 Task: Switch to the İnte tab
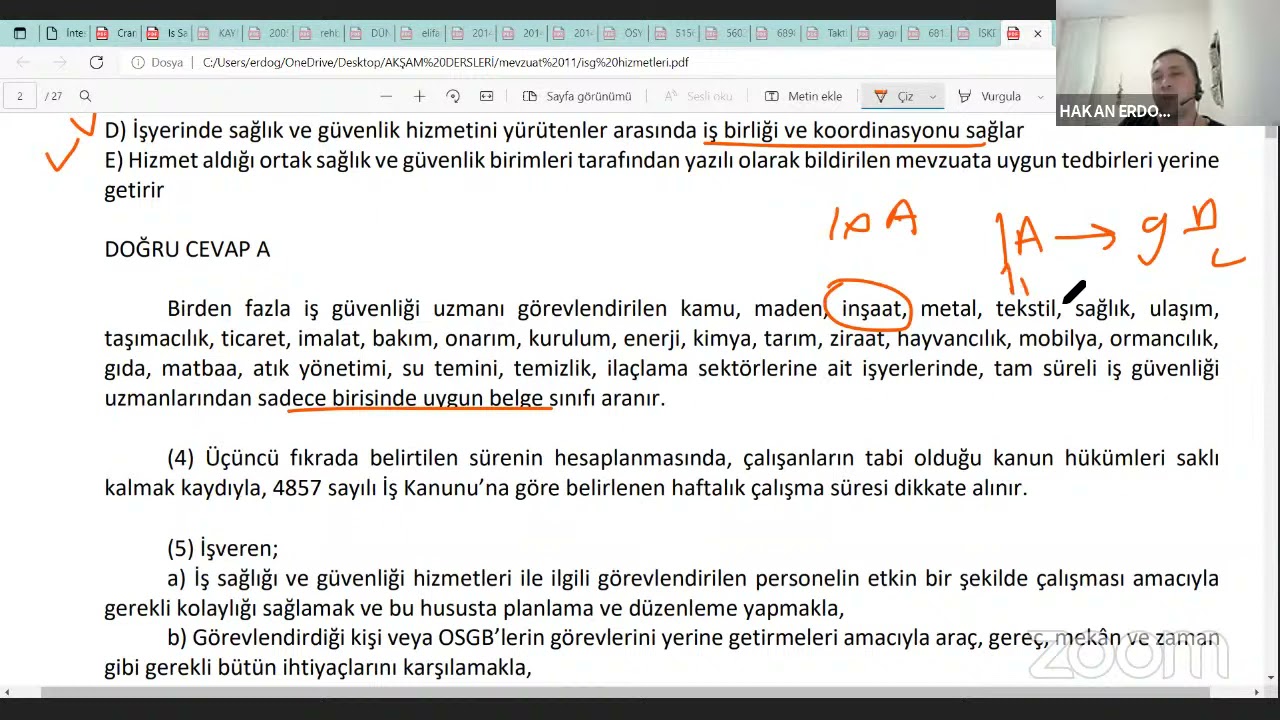click(x=66, y=33)
